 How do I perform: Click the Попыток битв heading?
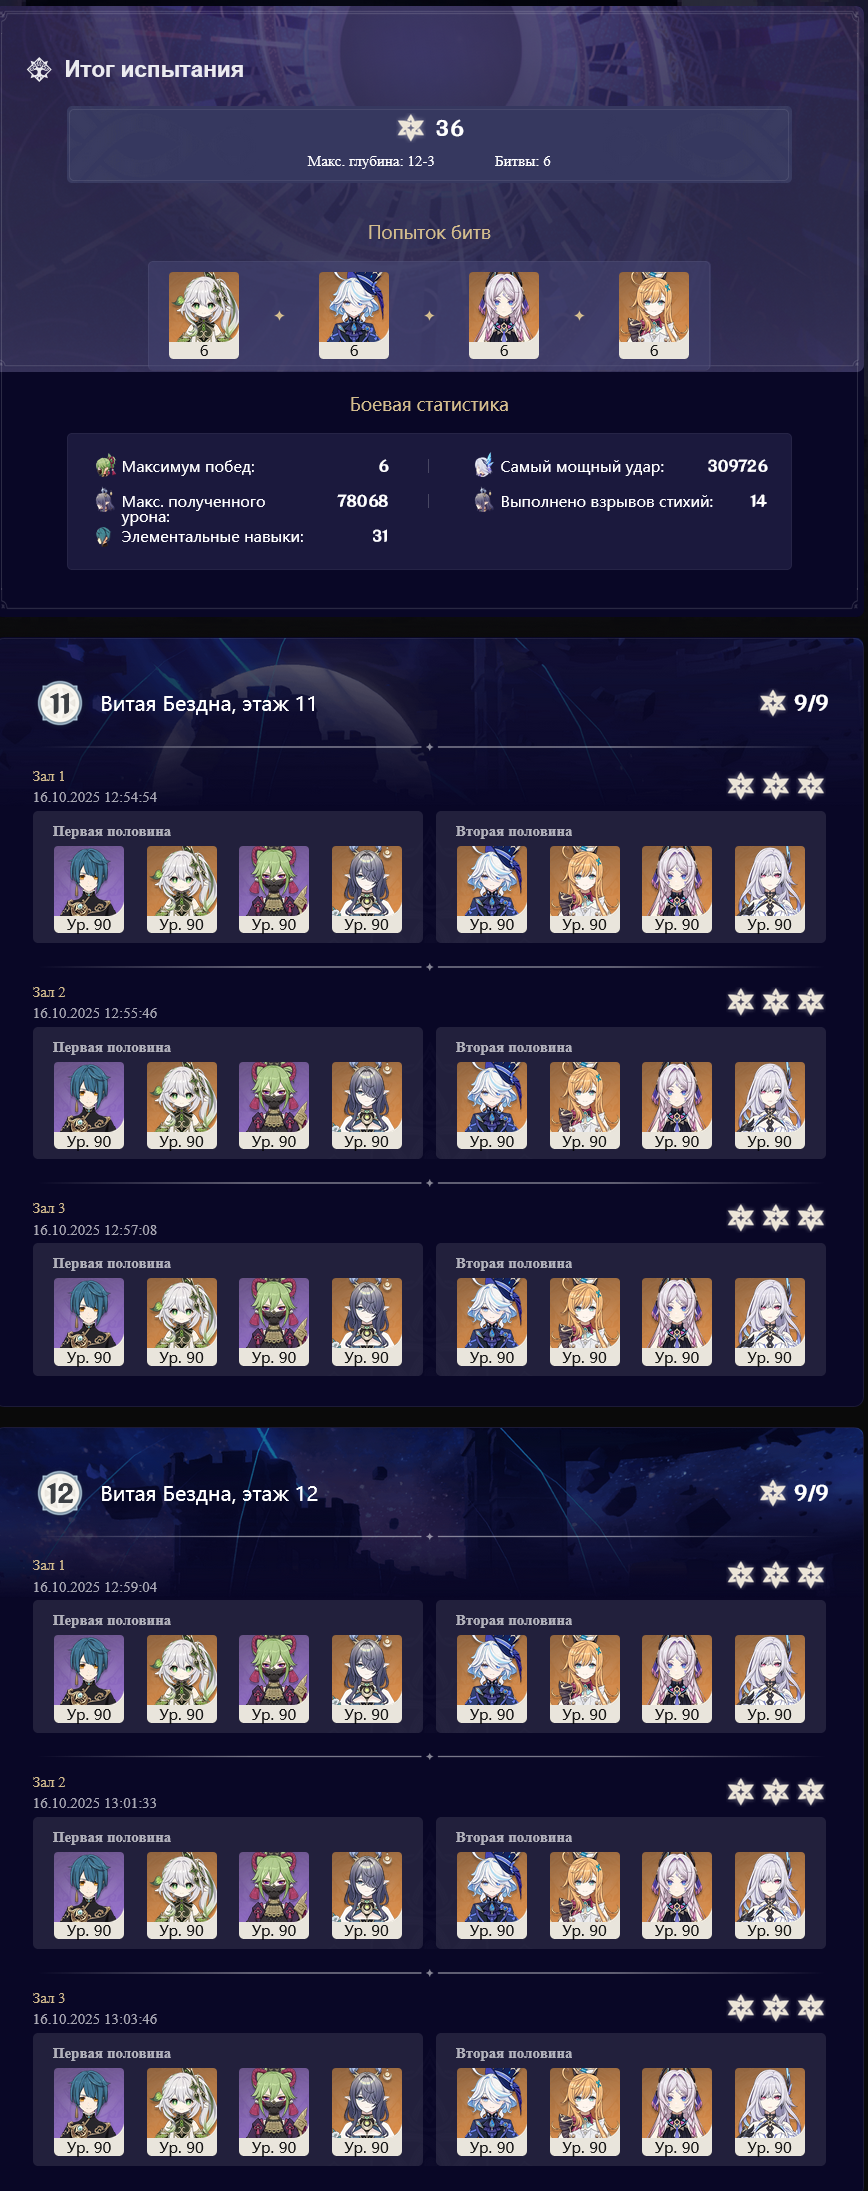point(429,232)
